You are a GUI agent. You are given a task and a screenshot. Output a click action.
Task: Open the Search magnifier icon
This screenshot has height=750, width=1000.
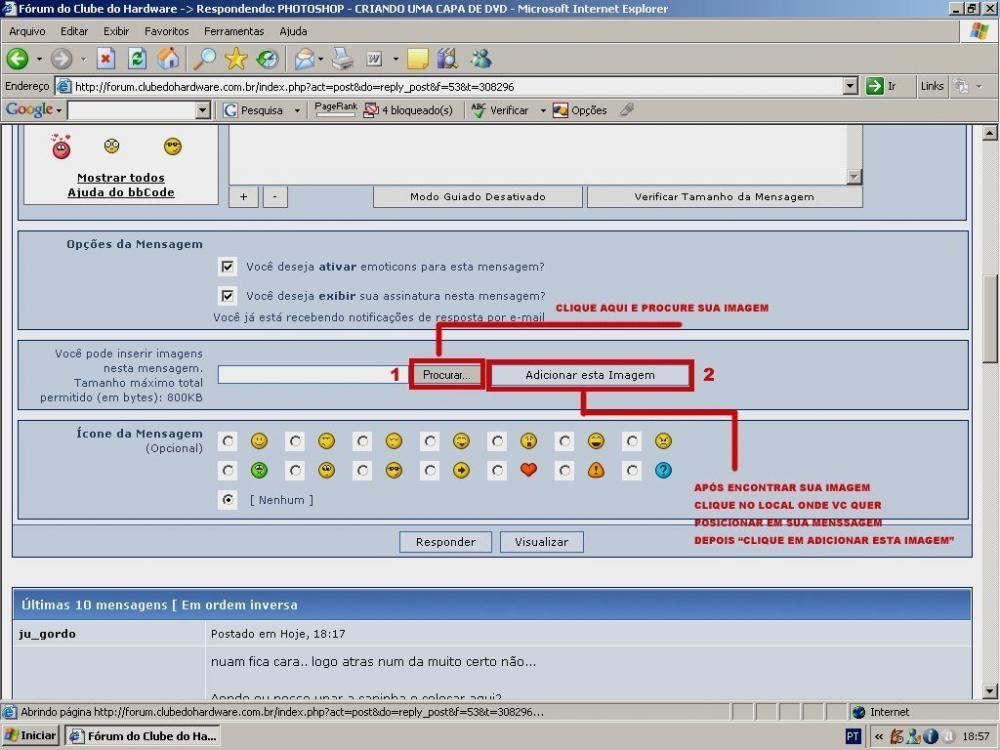(x=204, y=59)
